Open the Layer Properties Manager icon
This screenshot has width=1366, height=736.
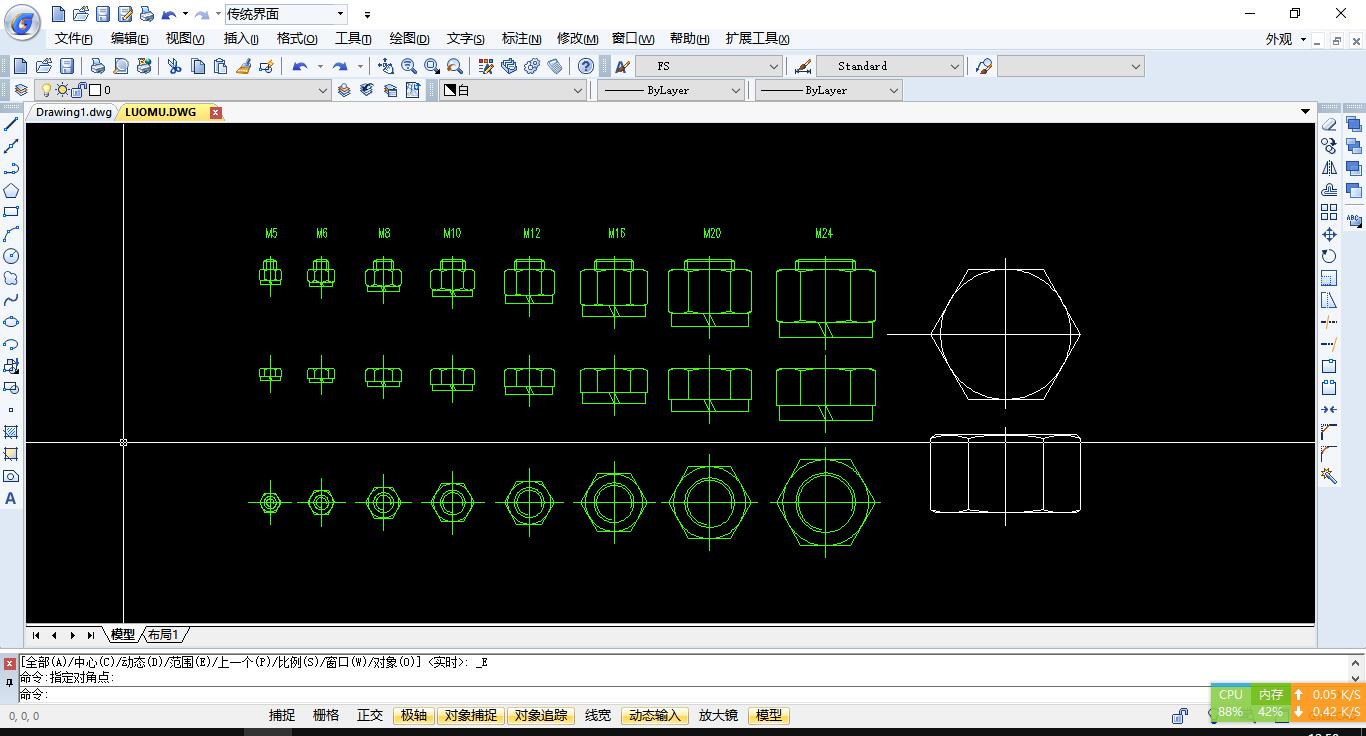tap(21, 90)
